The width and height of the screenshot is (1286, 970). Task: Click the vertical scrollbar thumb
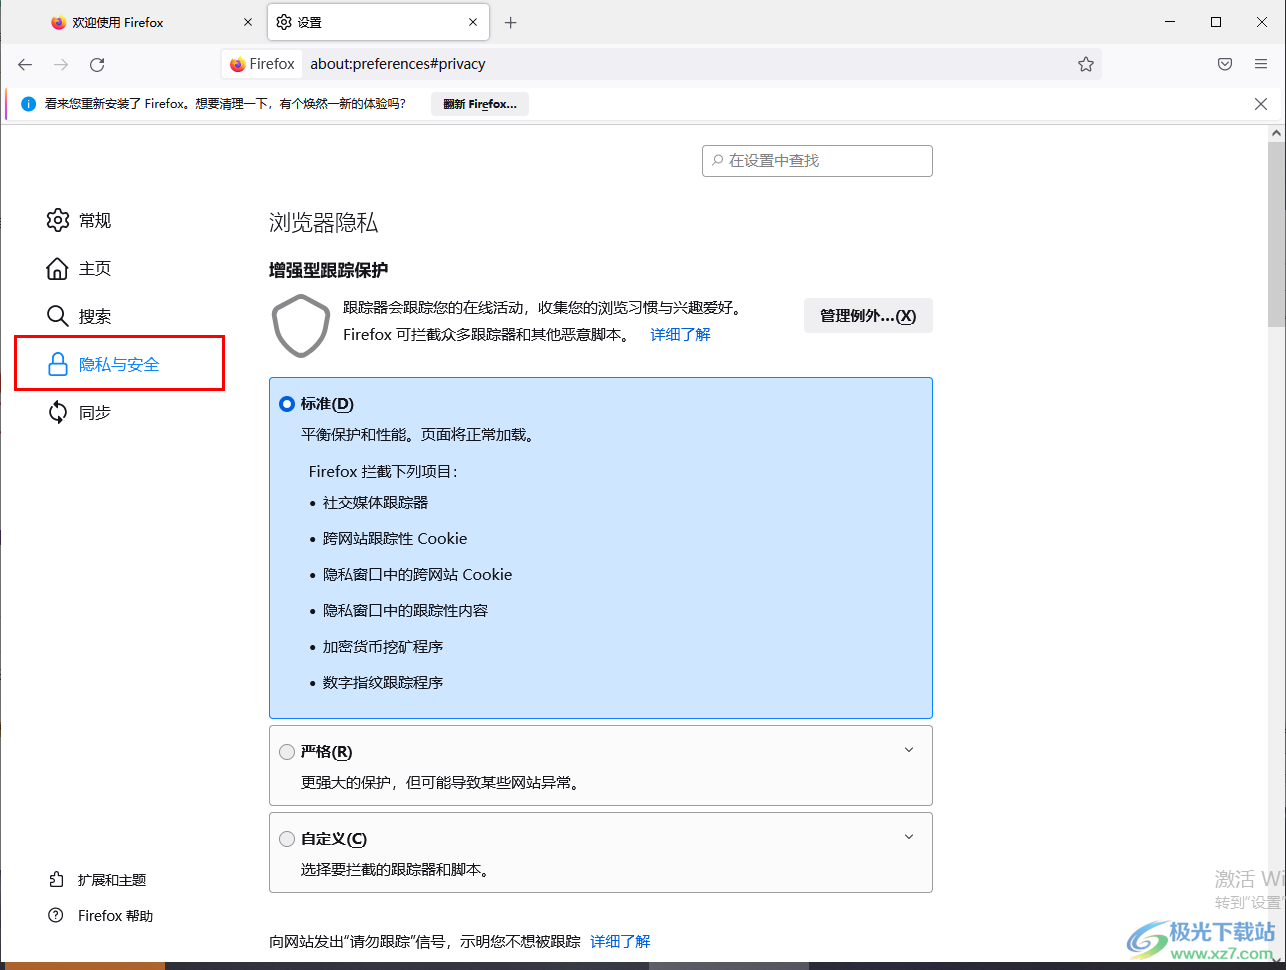point(1277,233)
